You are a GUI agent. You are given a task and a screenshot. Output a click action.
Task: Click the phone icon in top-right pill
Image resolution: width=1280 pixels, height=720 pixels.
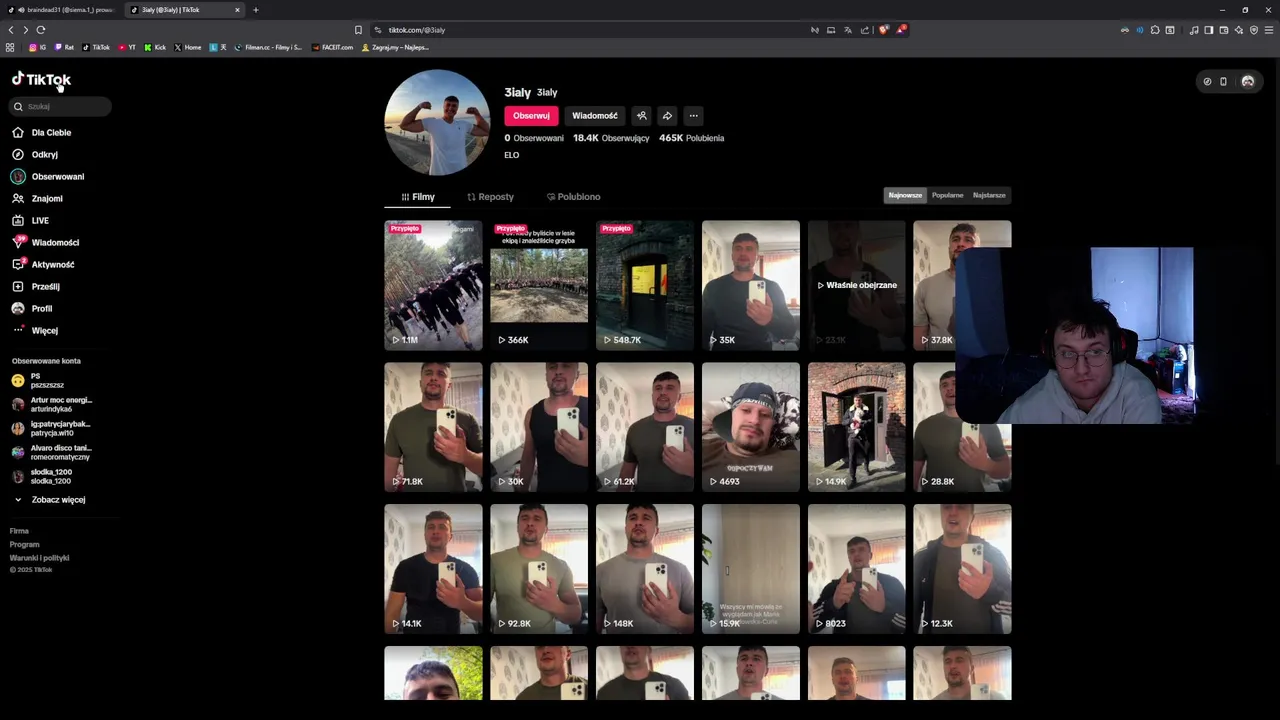(x=1223, y=81)
